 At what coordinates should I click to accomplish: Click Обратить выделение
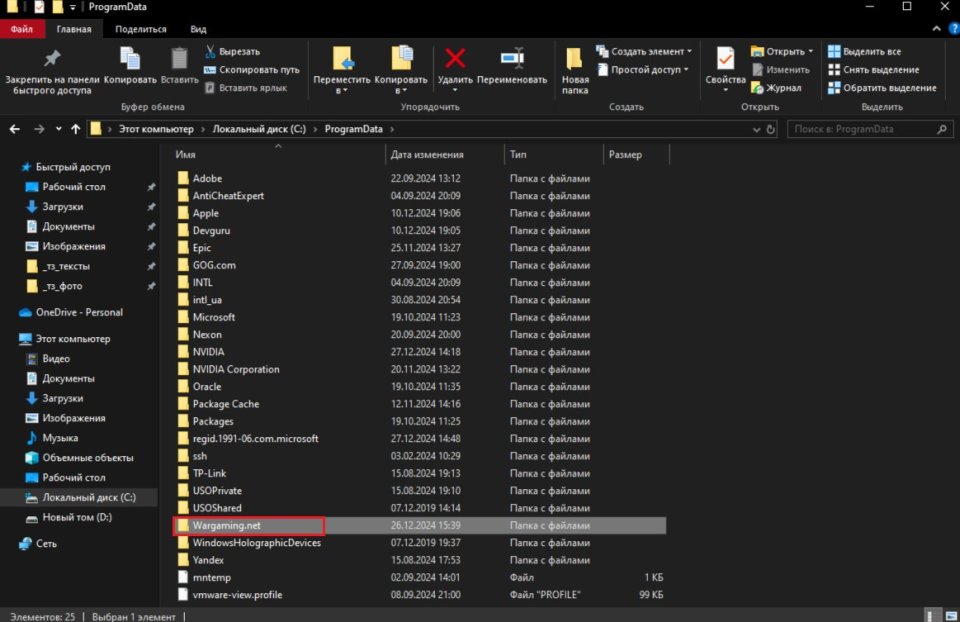coord(882,88)
